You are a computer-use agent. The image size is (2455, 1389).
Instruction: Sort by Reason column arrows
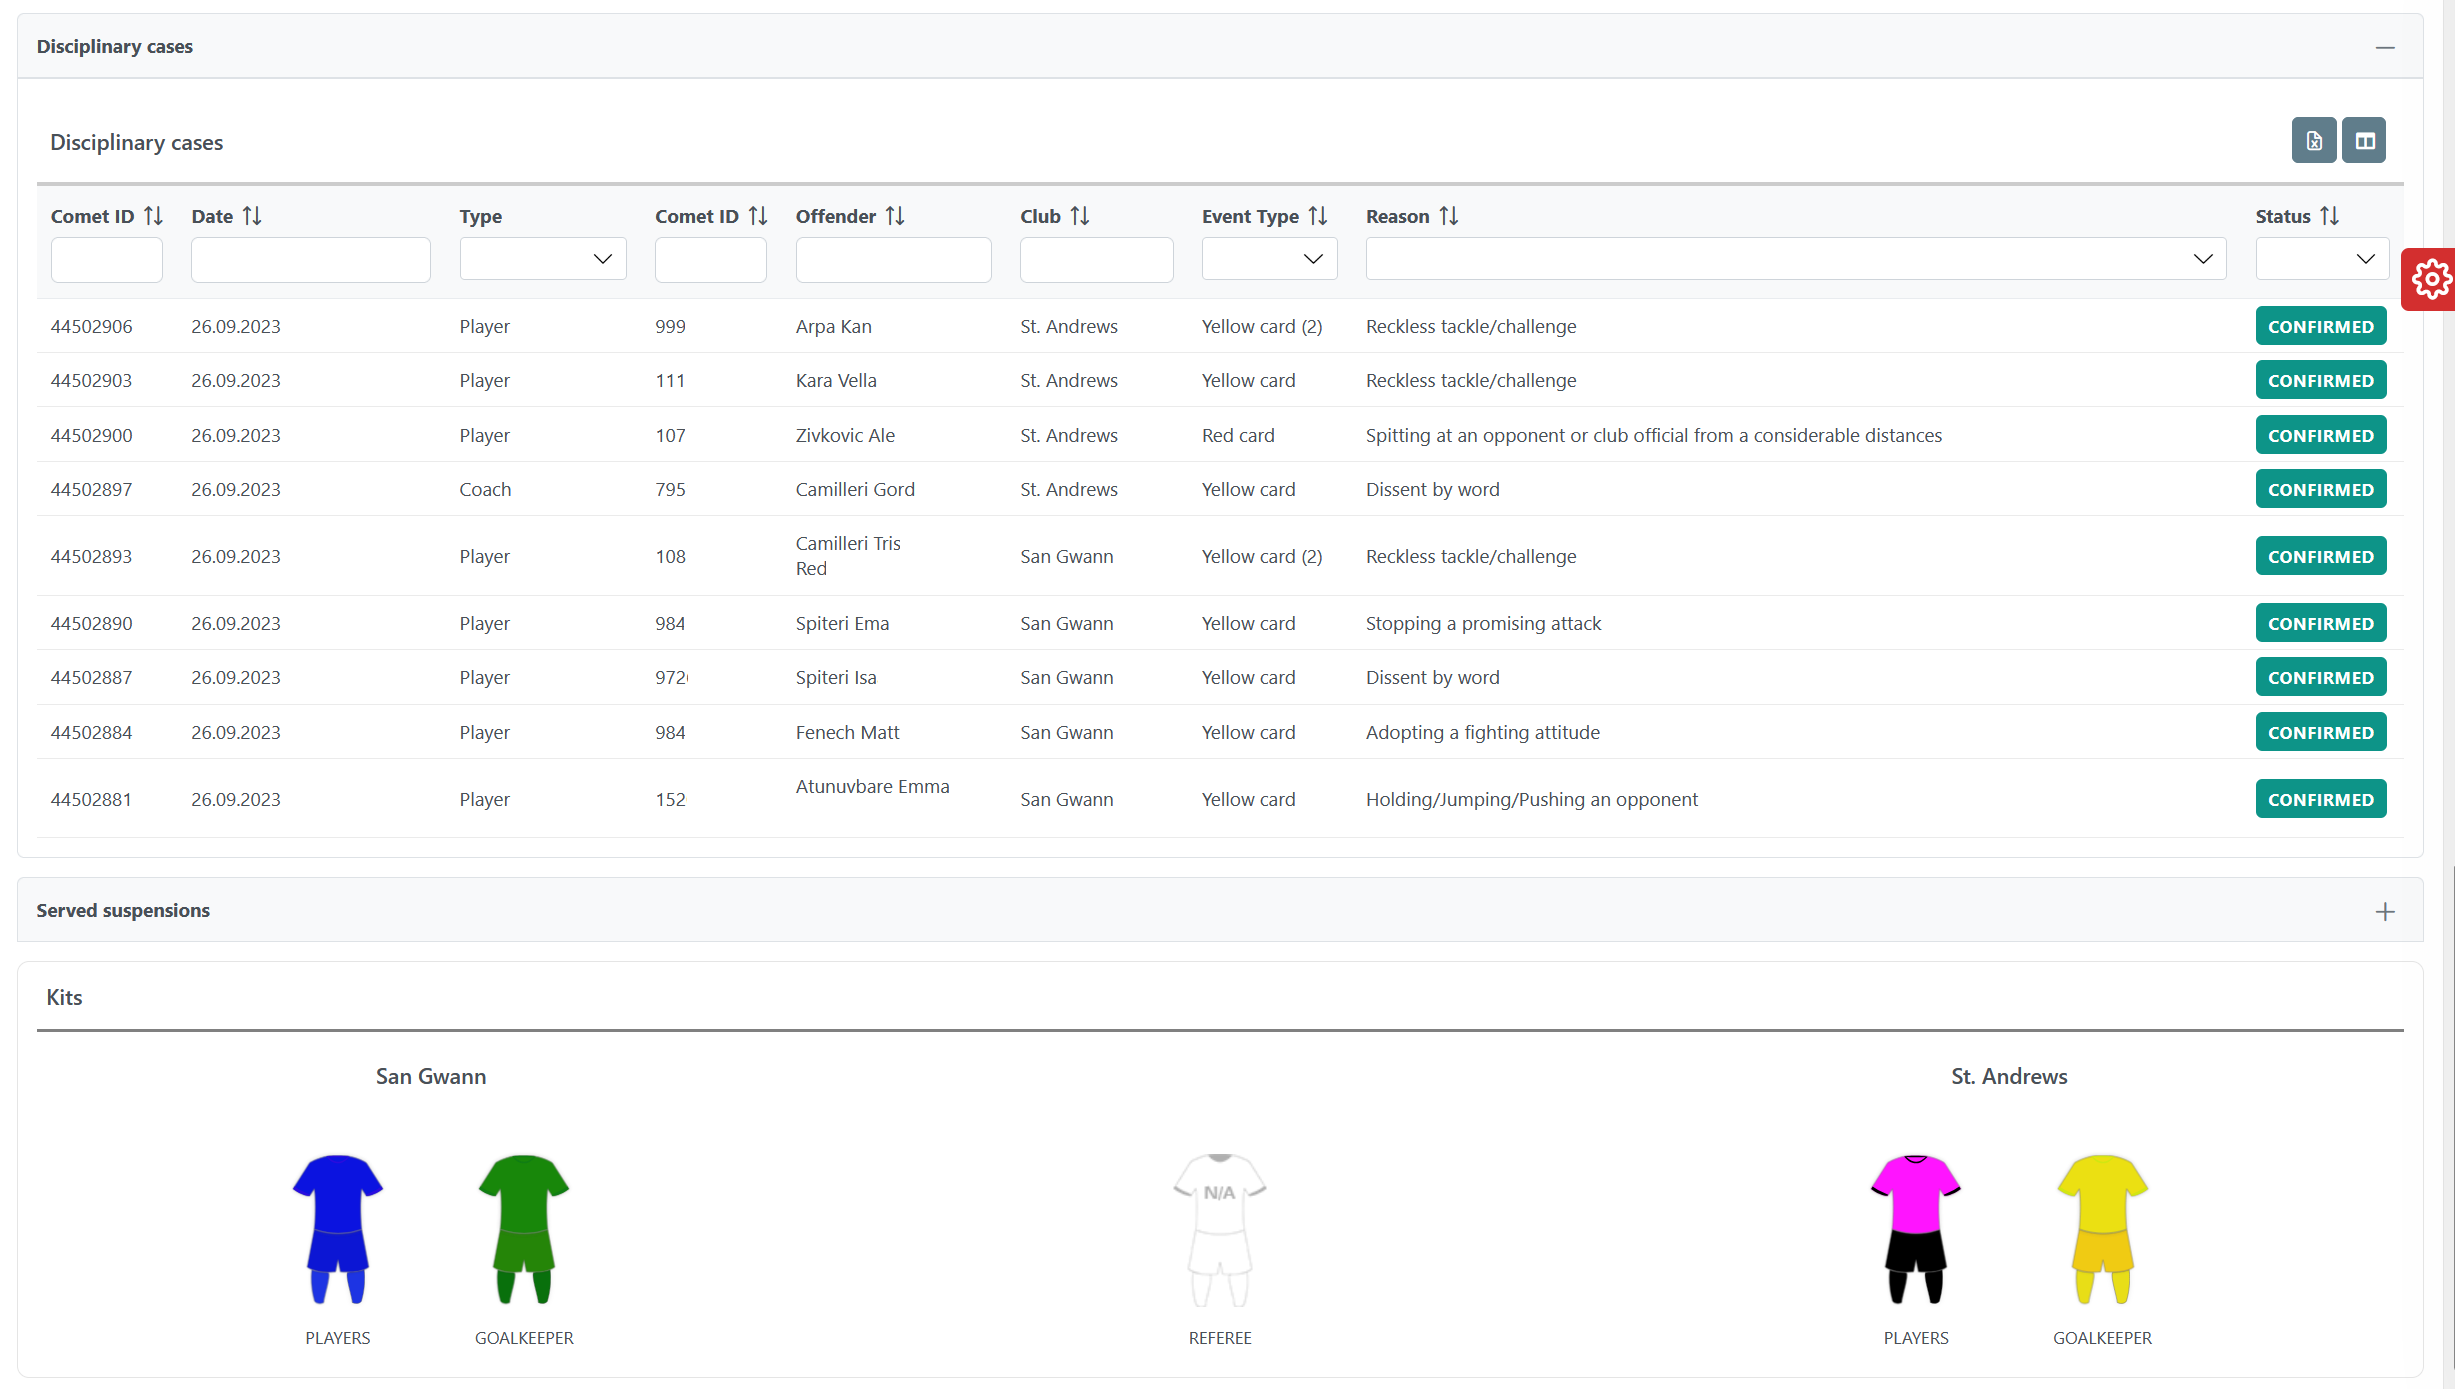[1449, 216]
